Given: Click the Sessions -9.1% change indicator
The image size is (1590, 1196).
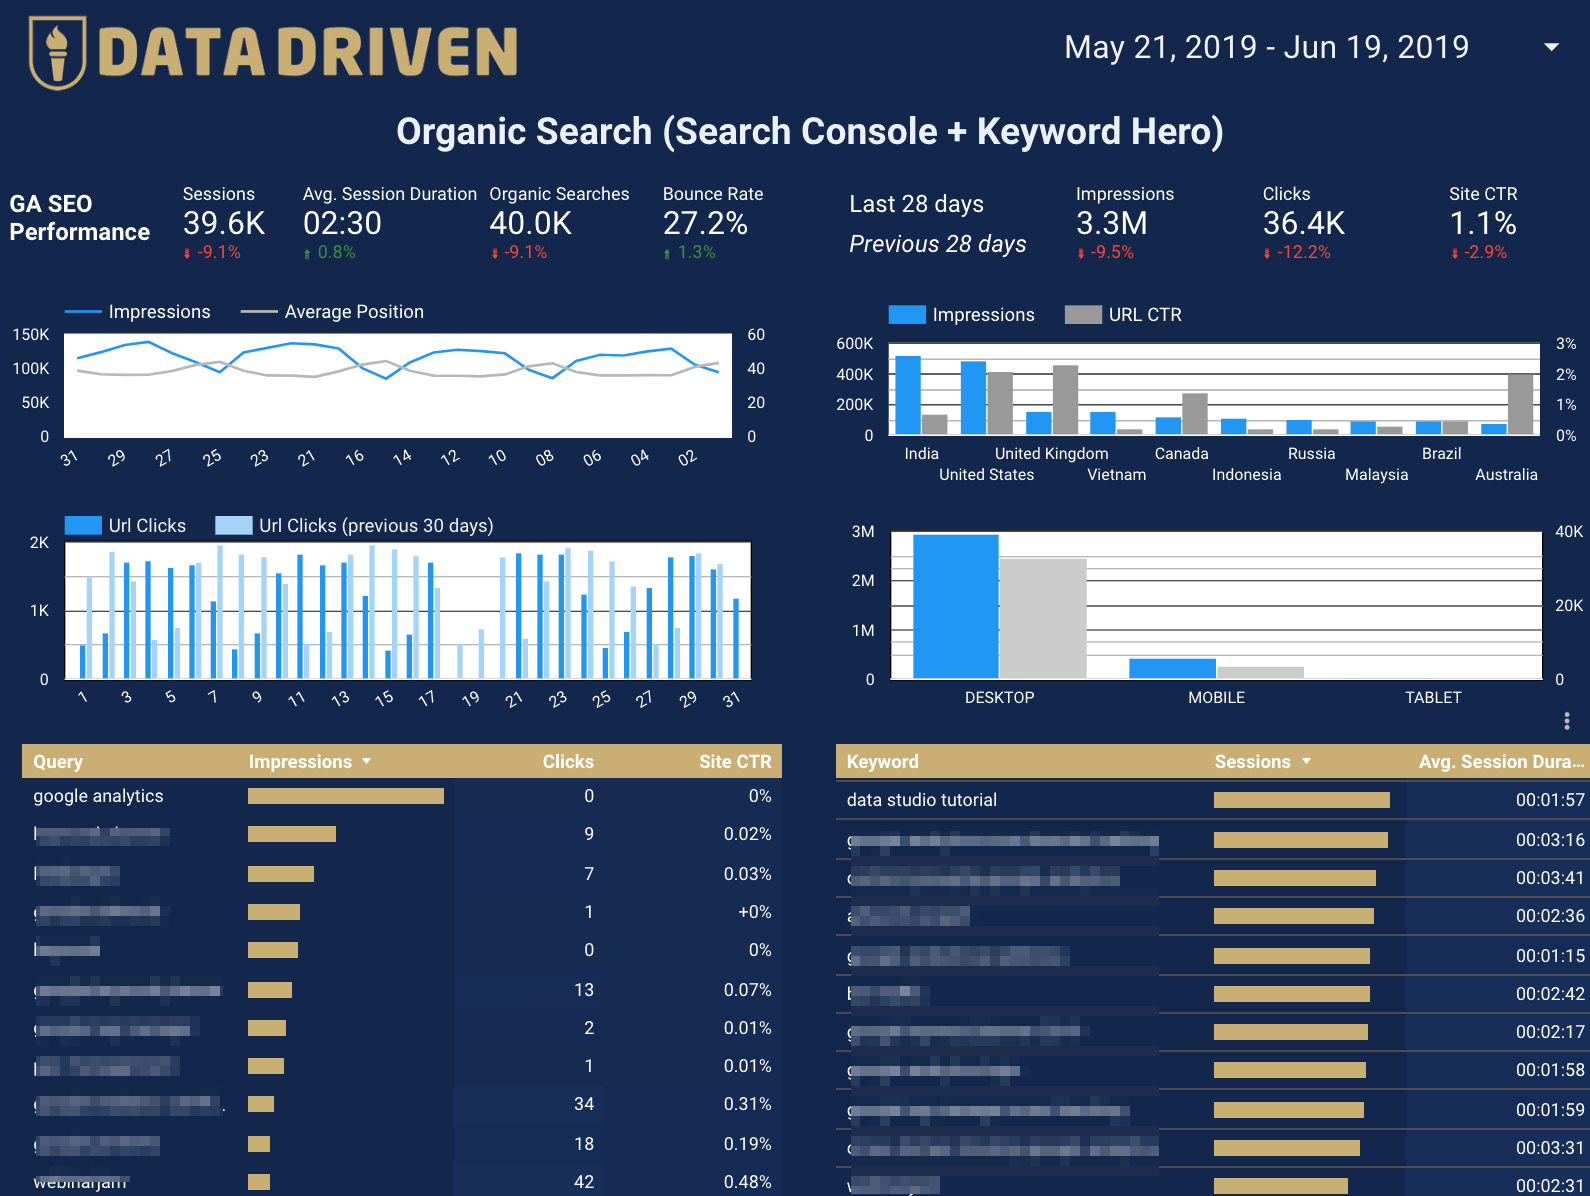Looking at the screenshot, I should [x=212, y=253].
